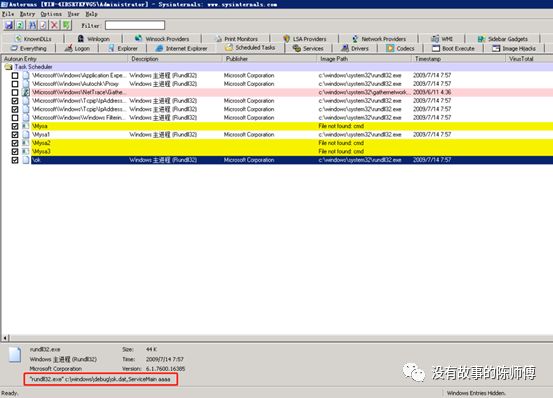The width and height of the screenshot is (553, 398).
Task: Switch to the Print Monitors tab
Action: pos(236,39)
